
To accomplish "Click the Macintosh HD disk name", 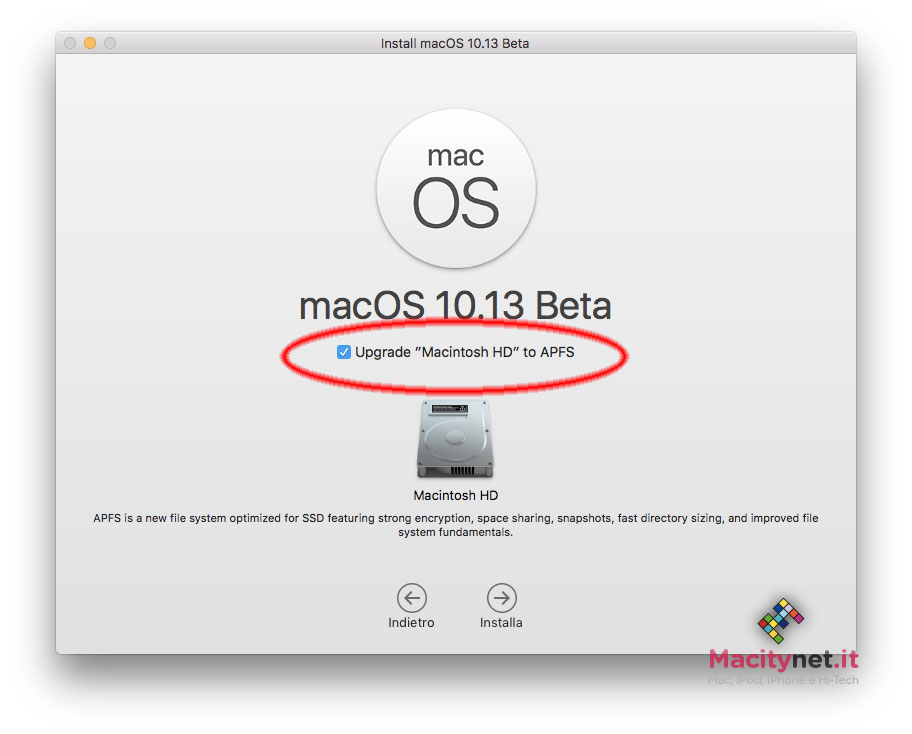I will [x=455, y=496].
